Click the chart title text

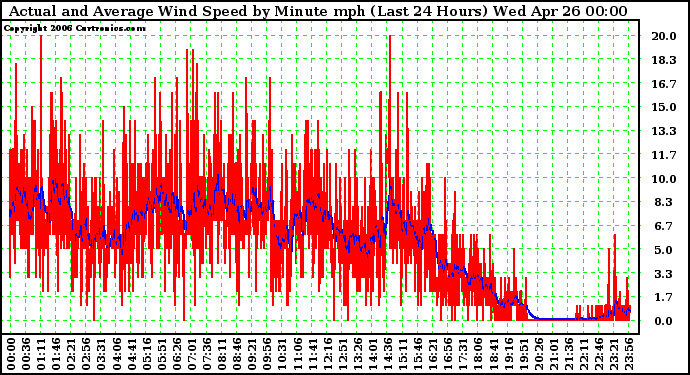coord(318,11)
